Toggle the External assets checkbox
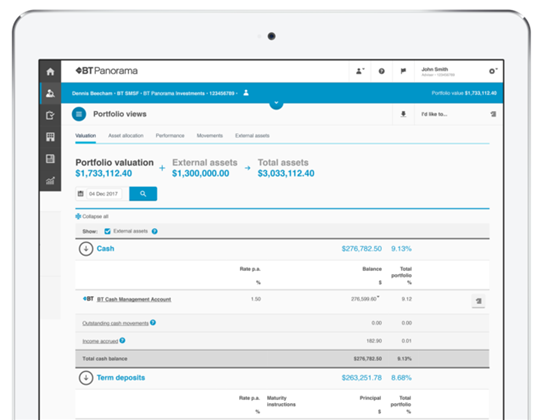This screenshot has height=420, width=541. point(107,231)
